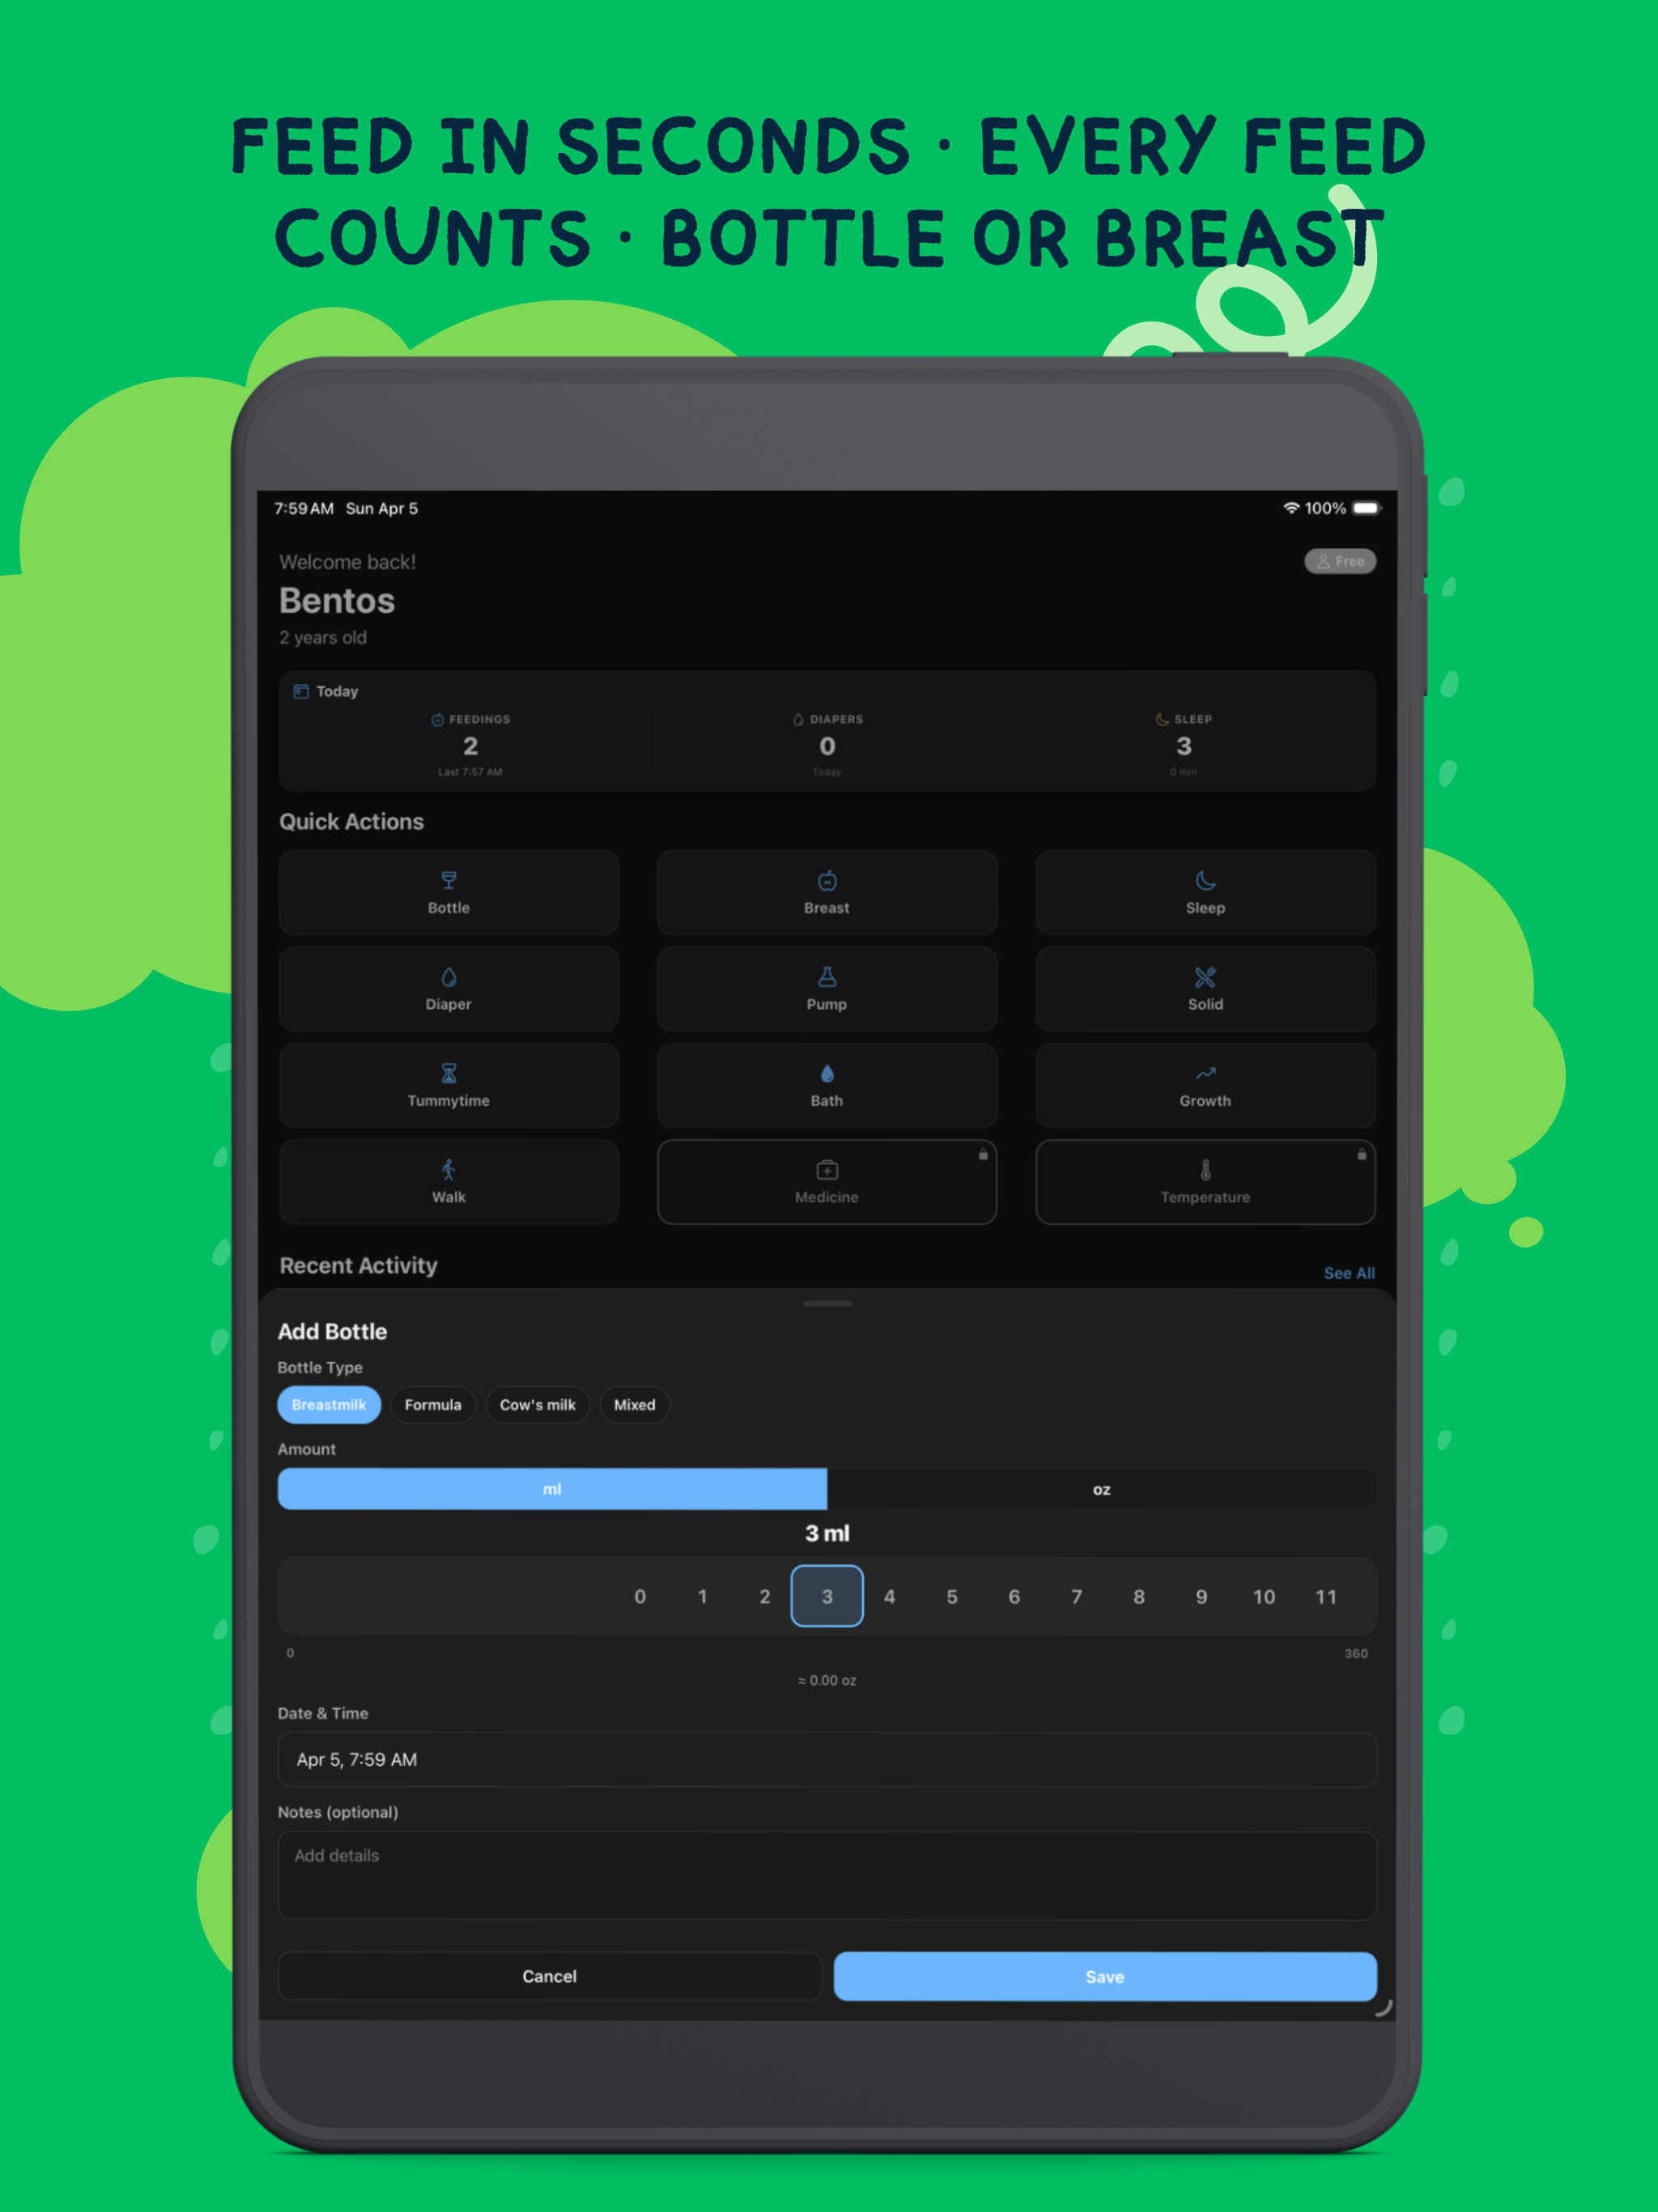Screen dimensions: 1658x2212
Task: Switch amount unit to ml
Action: pyautogui.click(x=552, y=1489)
